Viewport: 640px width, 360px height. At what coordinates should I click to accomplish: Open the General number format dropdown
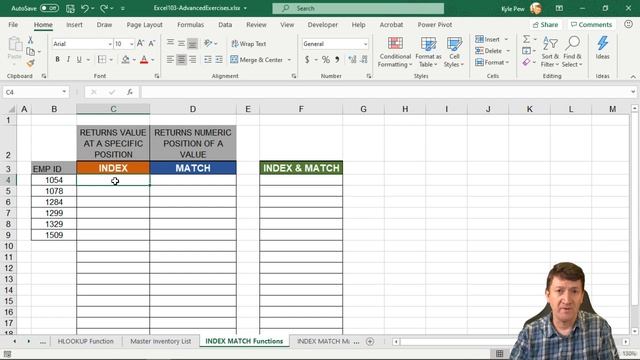365,44
